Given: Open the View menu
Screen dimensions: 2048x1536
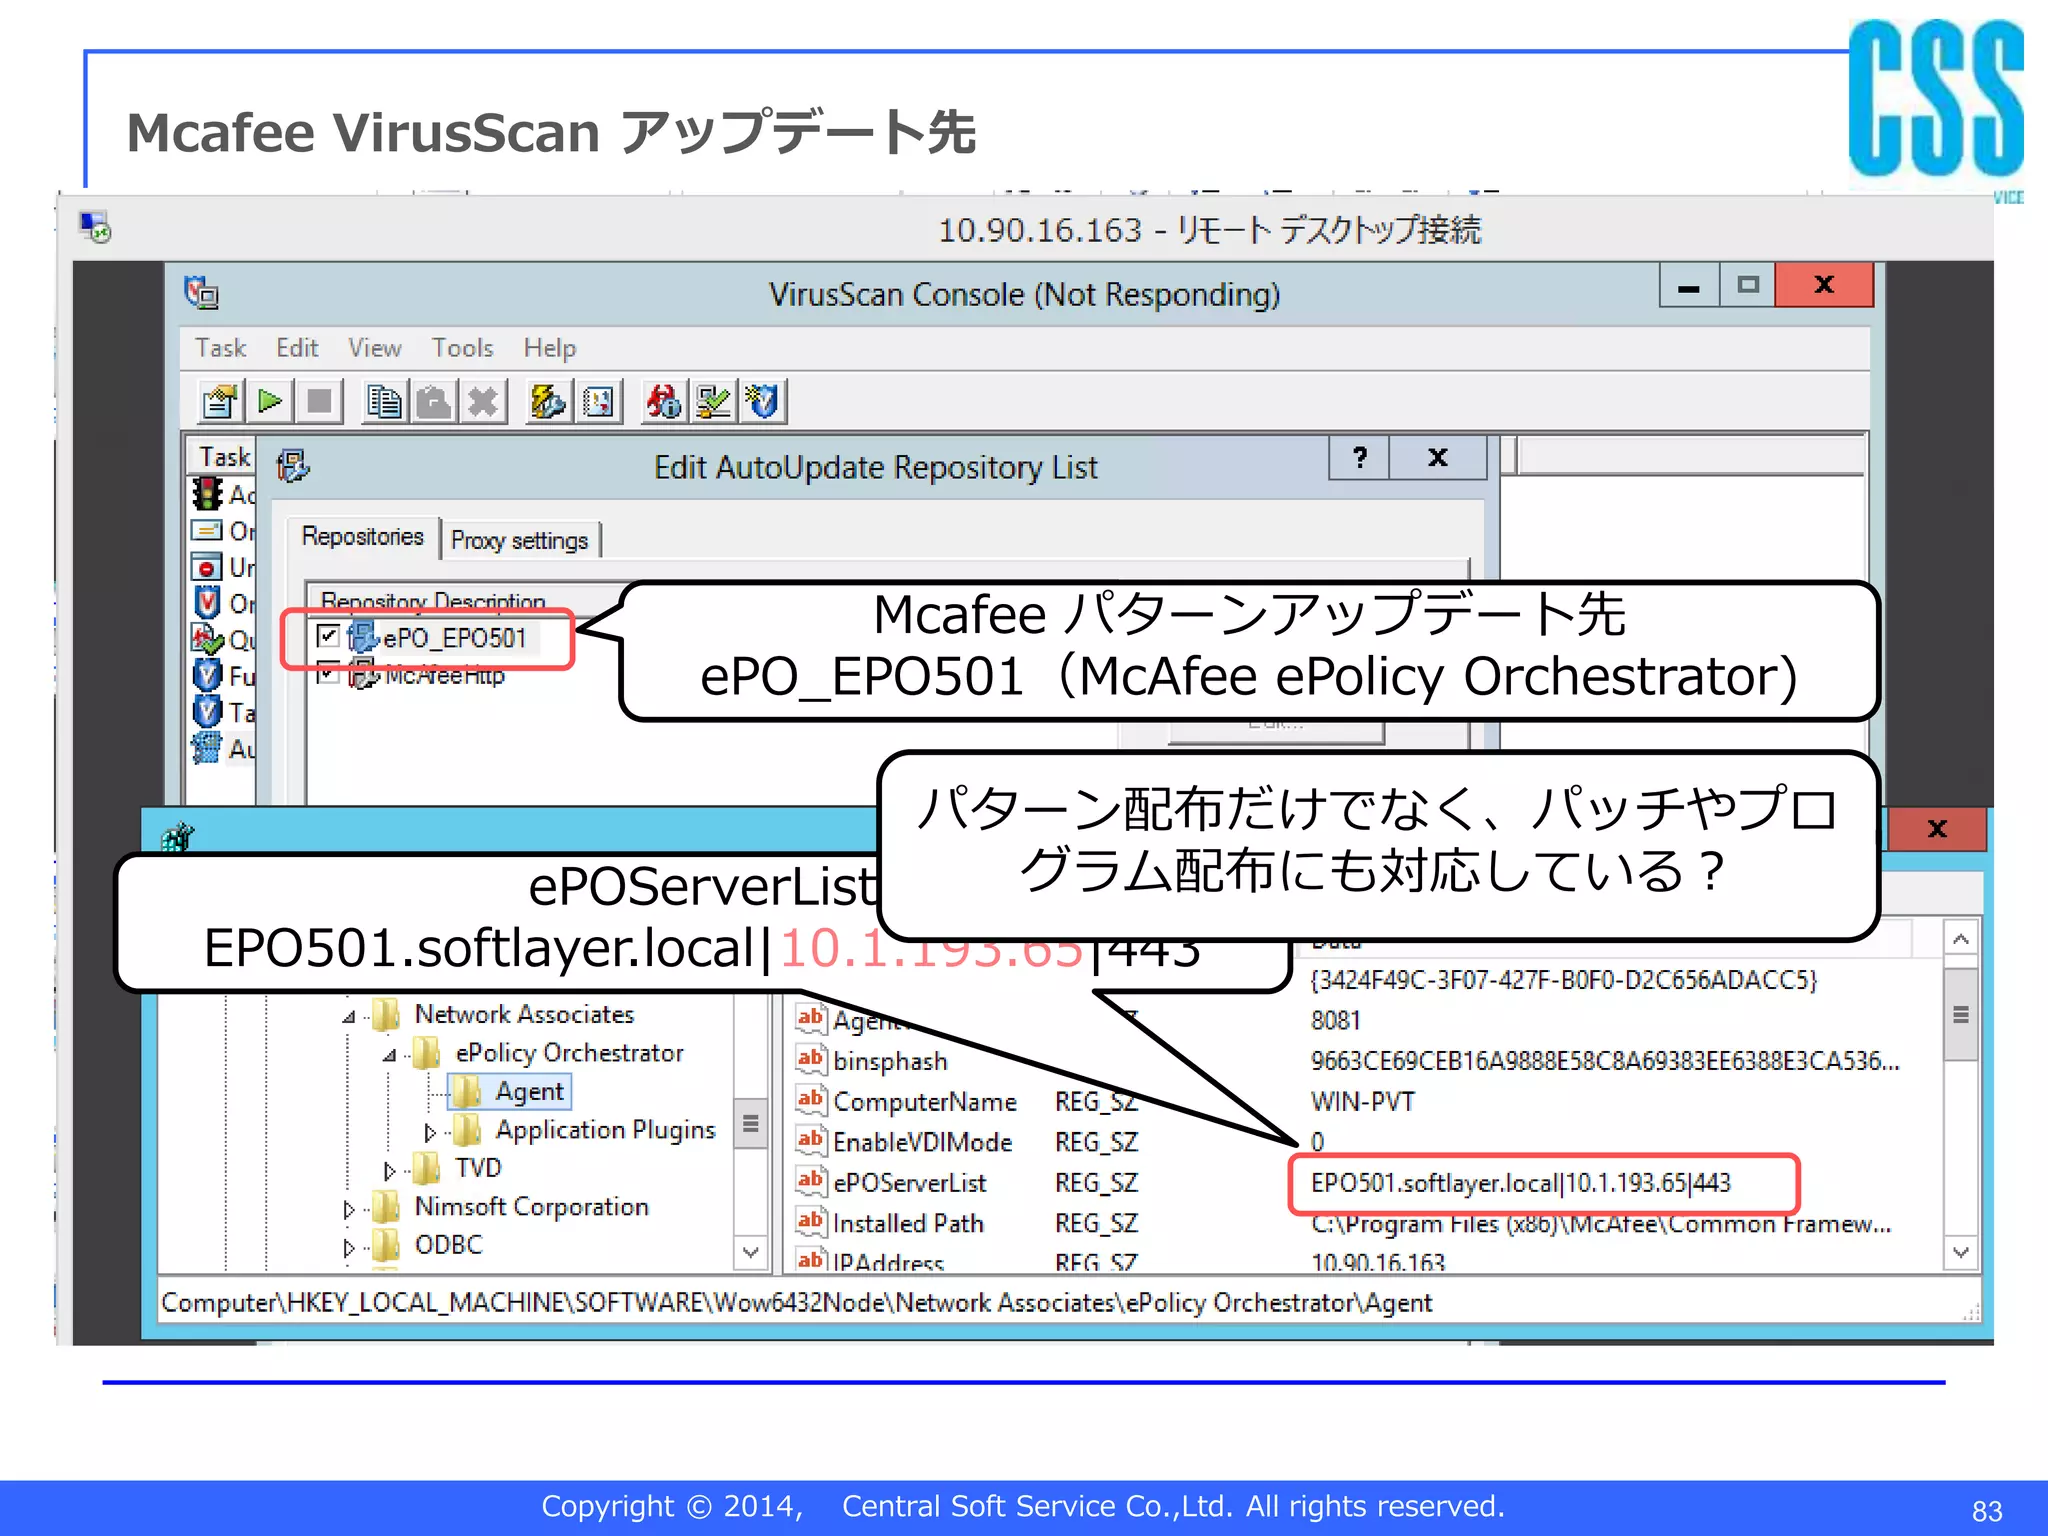Looking at the screenshot, I should tap(375, 348).
